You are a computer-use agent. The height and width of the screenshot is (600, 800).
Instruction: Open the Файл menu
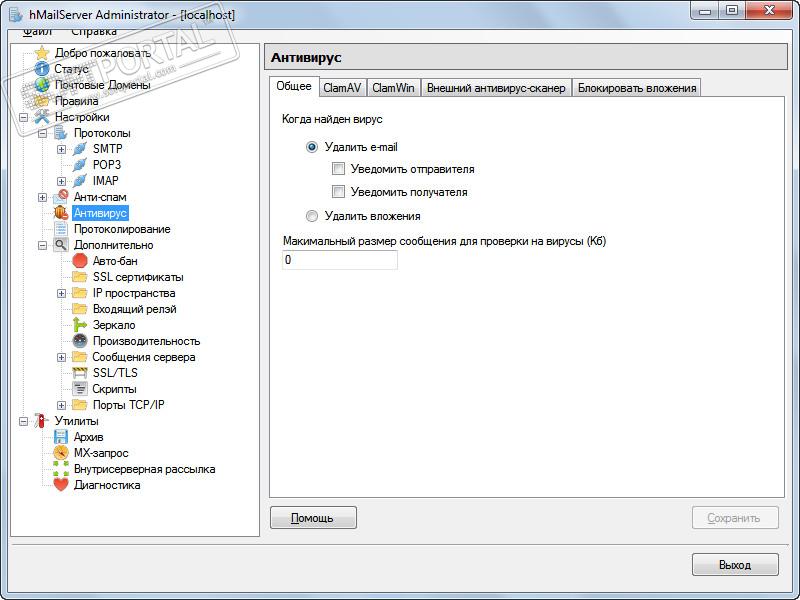point(37,32)
